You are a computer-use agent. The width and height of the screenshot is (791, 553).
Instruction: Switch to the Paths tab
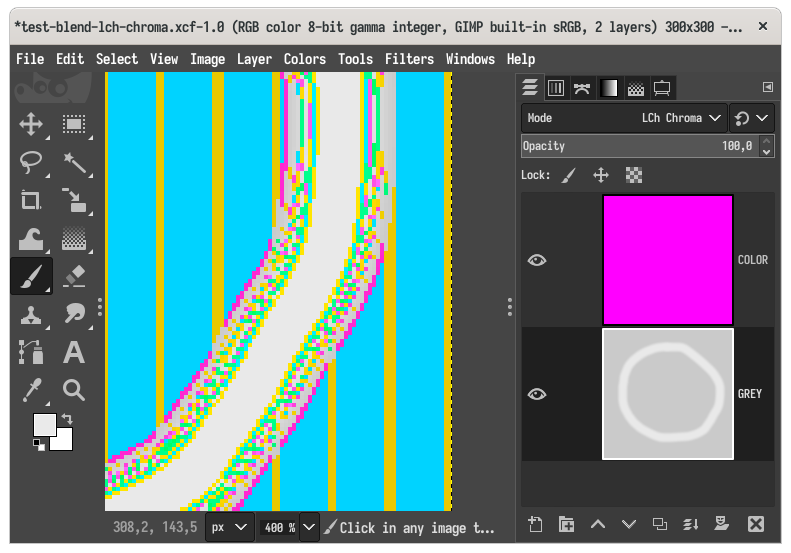click(582, 88)
